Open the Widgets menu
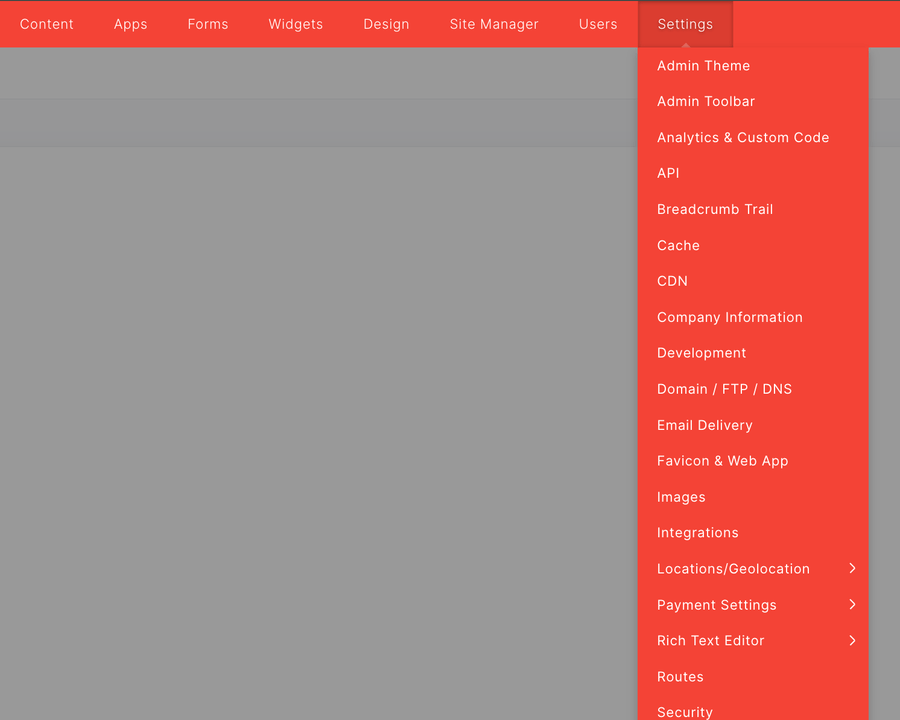 click(296, 24)
